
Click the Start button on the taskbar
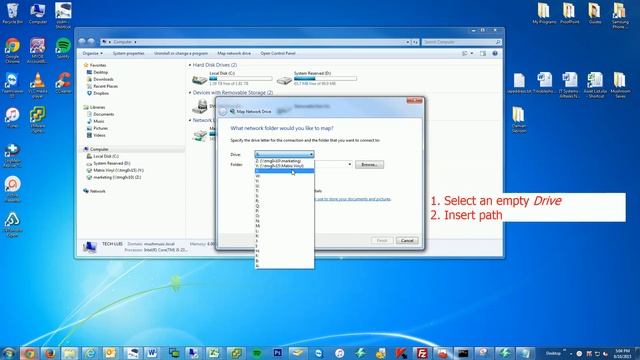[8, 353]
